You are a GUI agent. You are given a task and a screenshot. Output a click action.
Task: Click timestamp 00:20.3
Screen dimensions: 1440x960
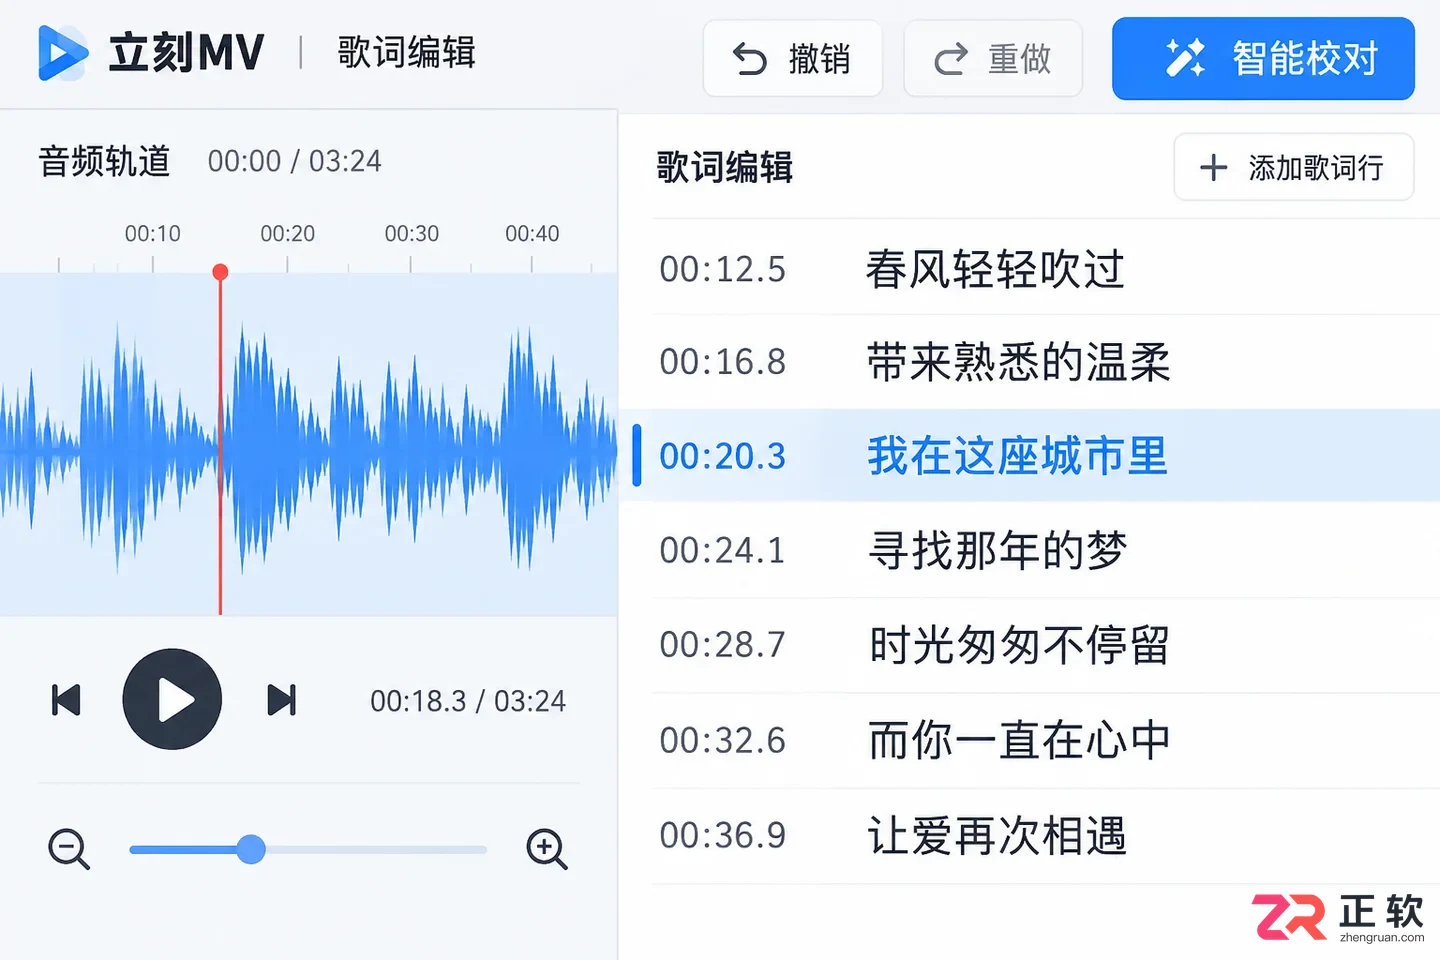coord(723,456)
